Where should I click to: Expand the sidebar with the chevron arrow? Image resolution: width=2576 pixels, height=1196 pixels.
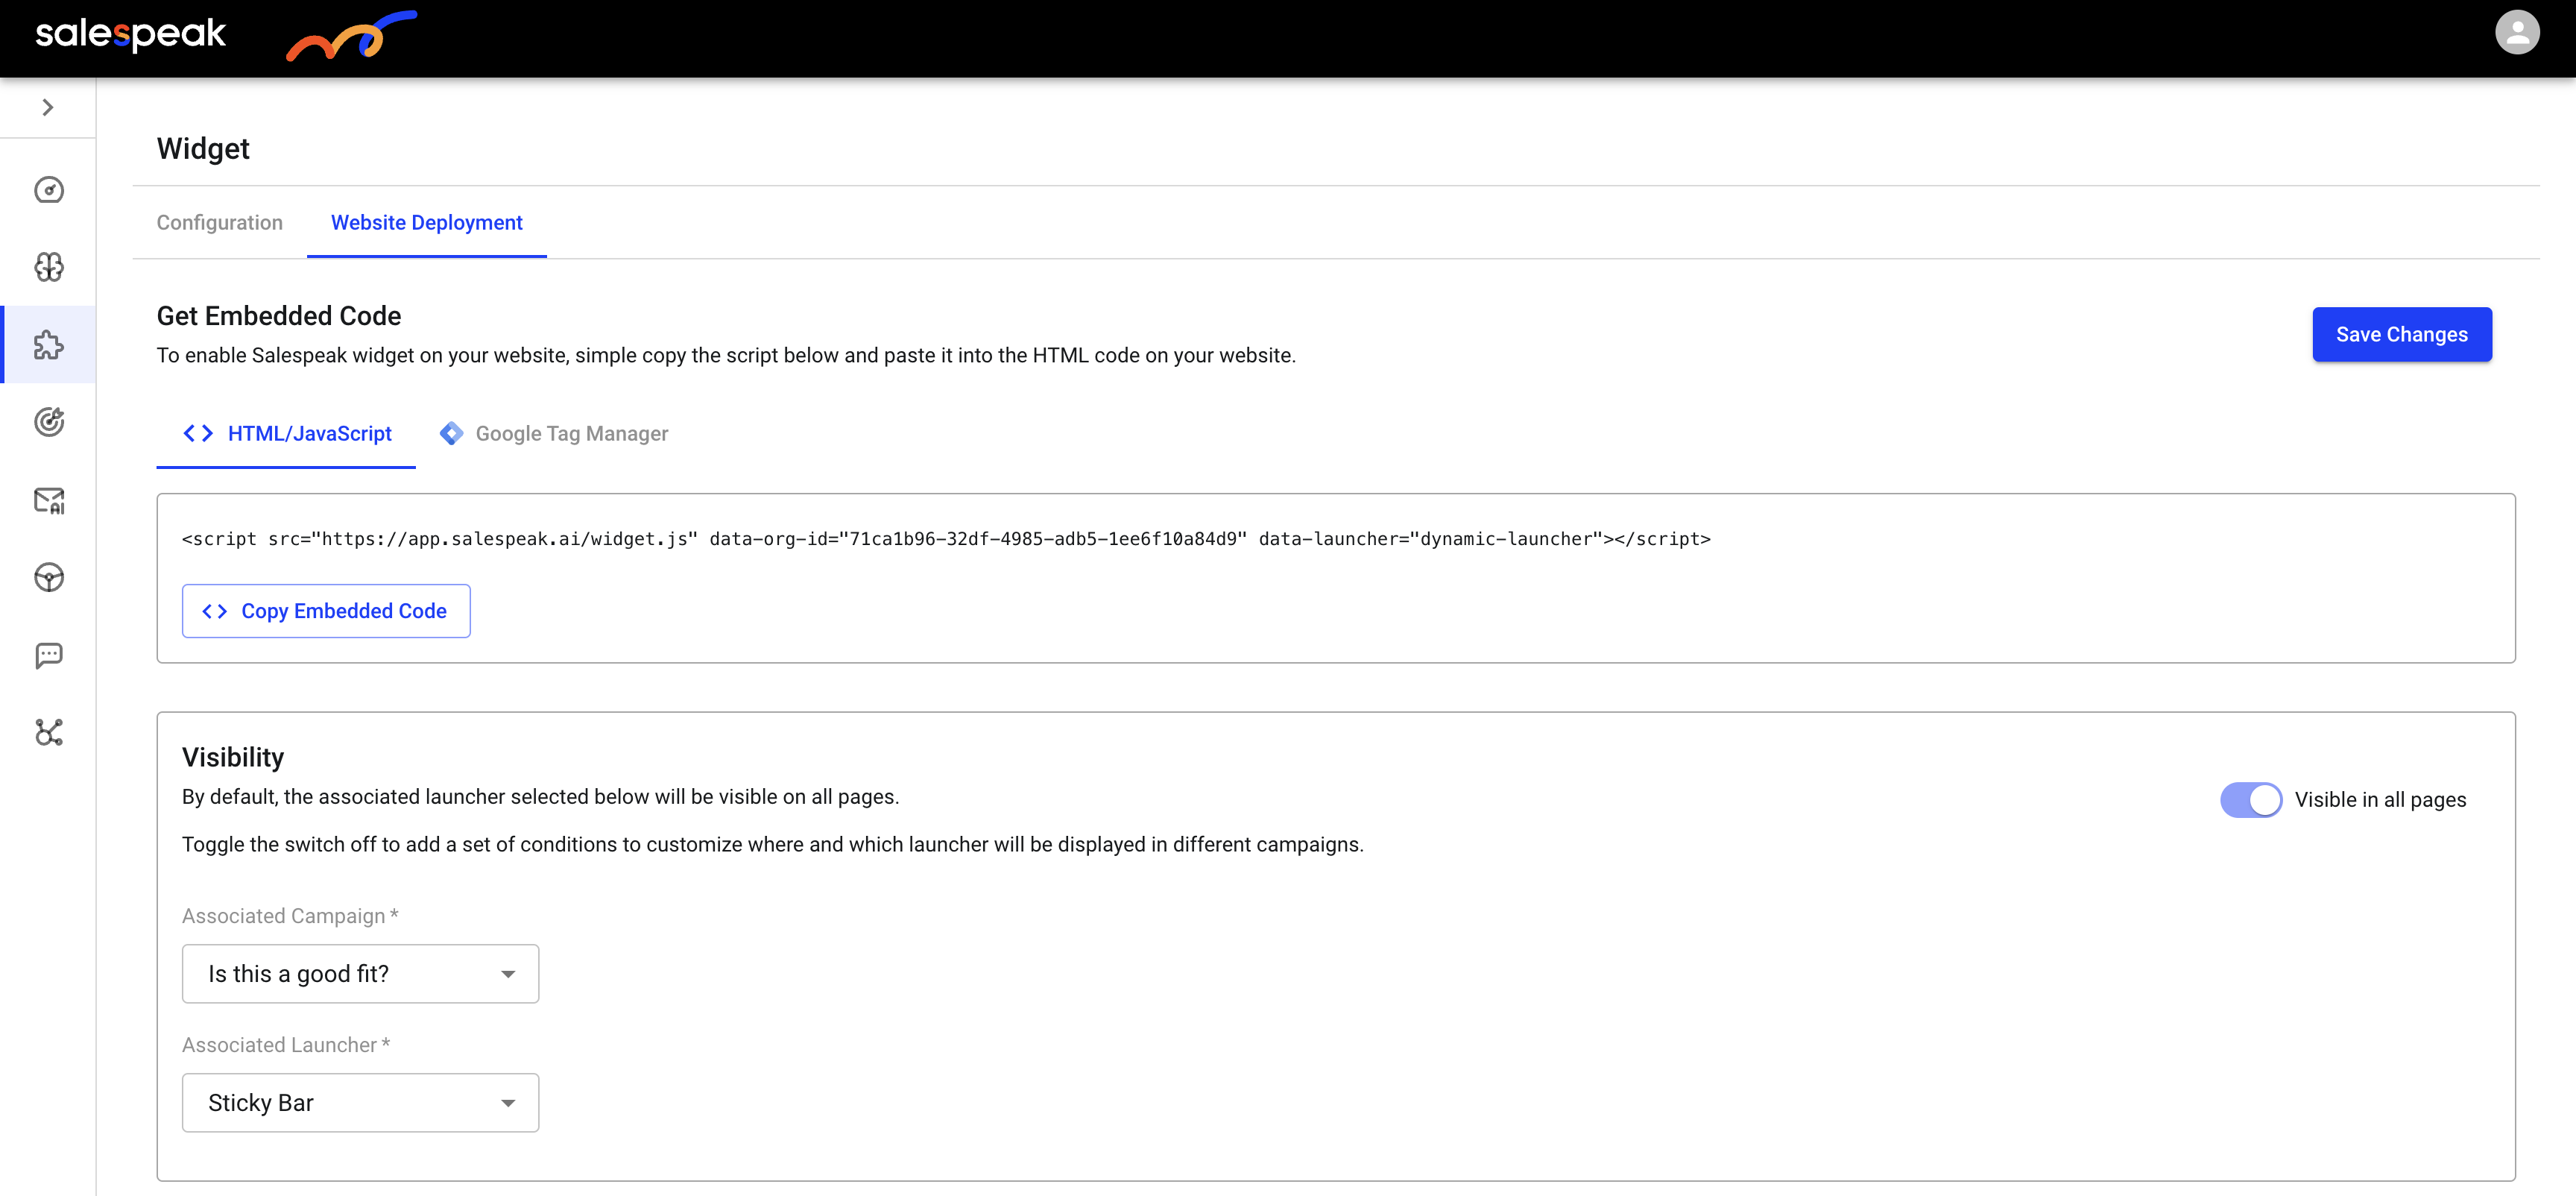47,107
